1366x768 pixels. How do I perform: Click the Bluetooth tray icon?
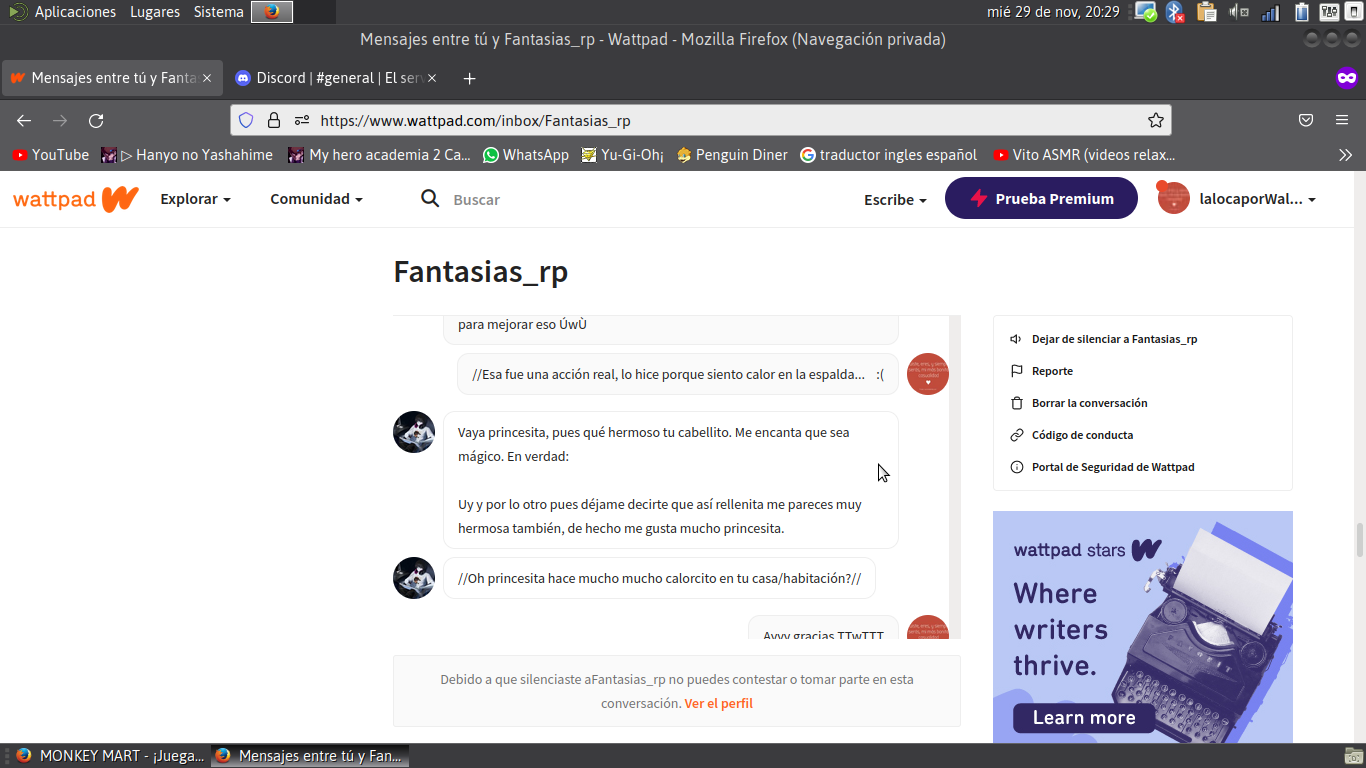(1175, 12)
